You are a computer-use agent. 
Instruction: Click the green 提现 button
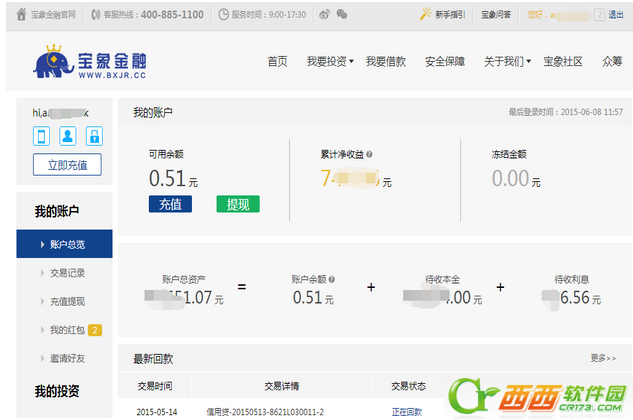coord(238,204)
